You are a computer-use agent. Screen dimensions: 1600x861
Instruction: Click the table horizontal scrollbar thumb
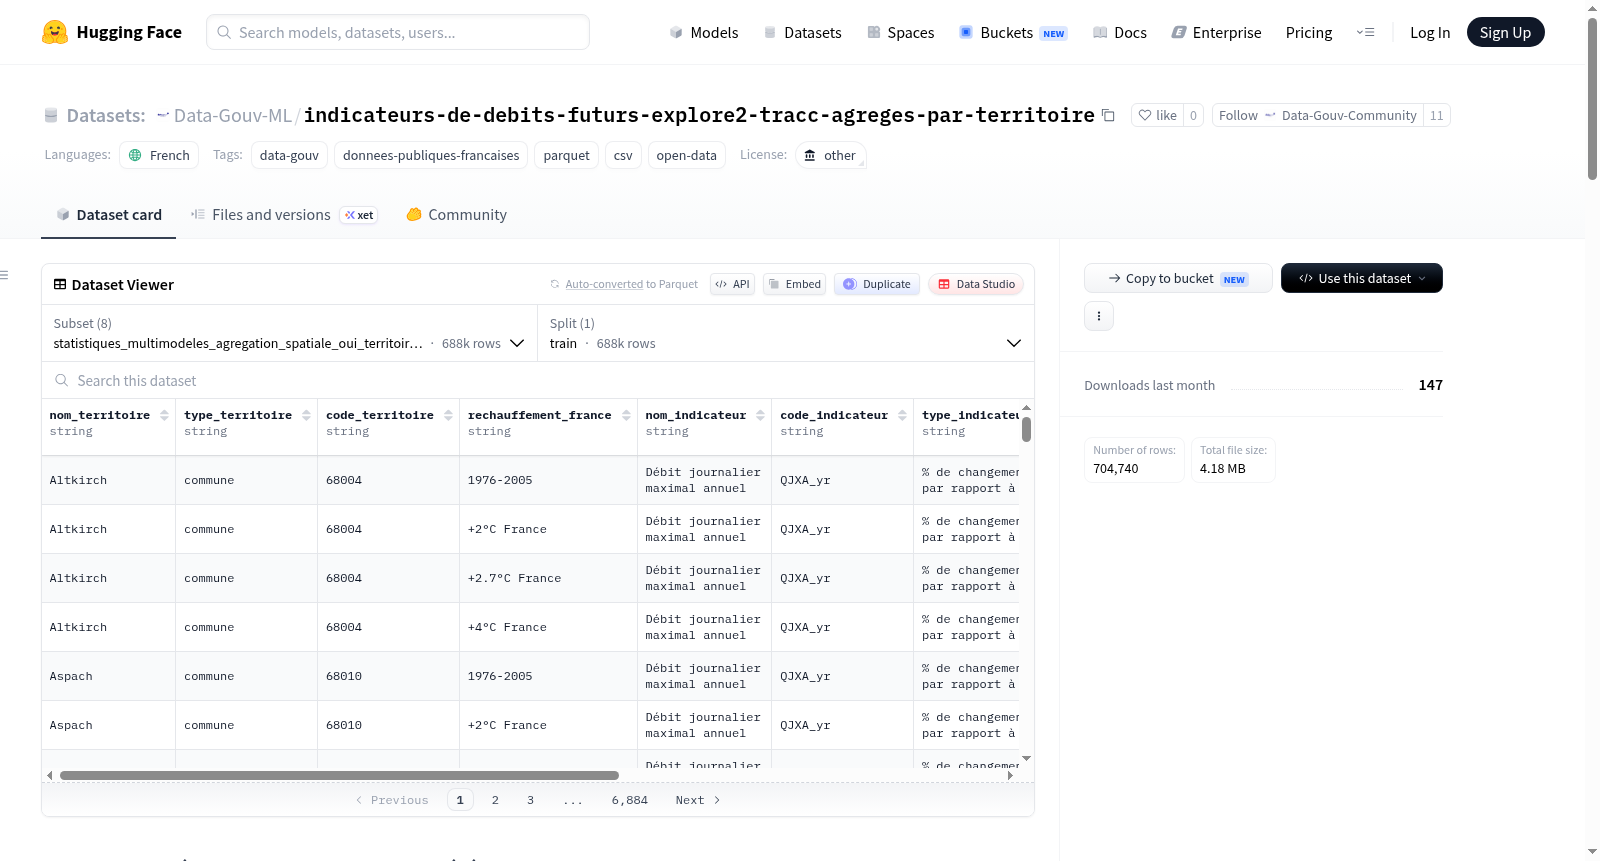pyautogui.click(x=339, y=775)
